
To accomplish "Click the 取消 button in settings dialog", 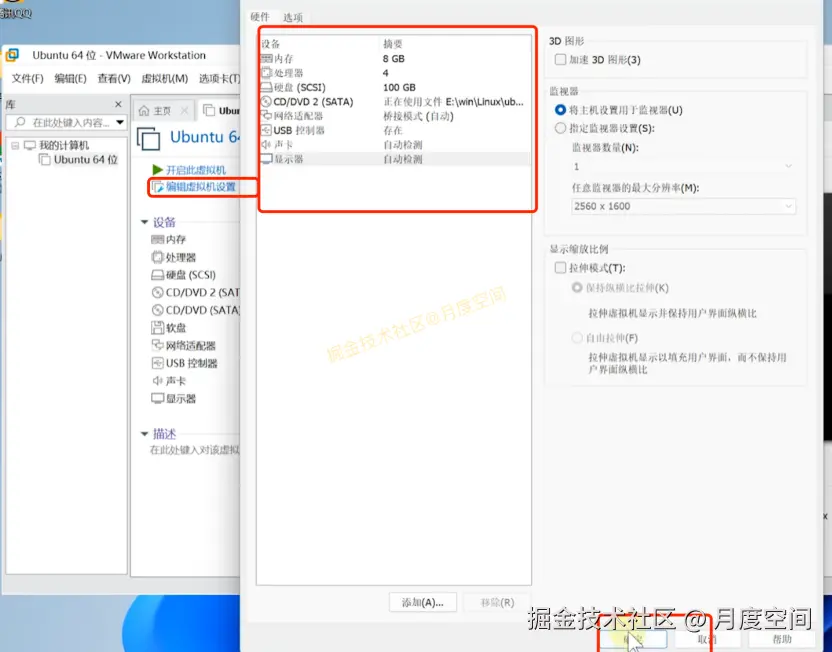I will (707, 639).
